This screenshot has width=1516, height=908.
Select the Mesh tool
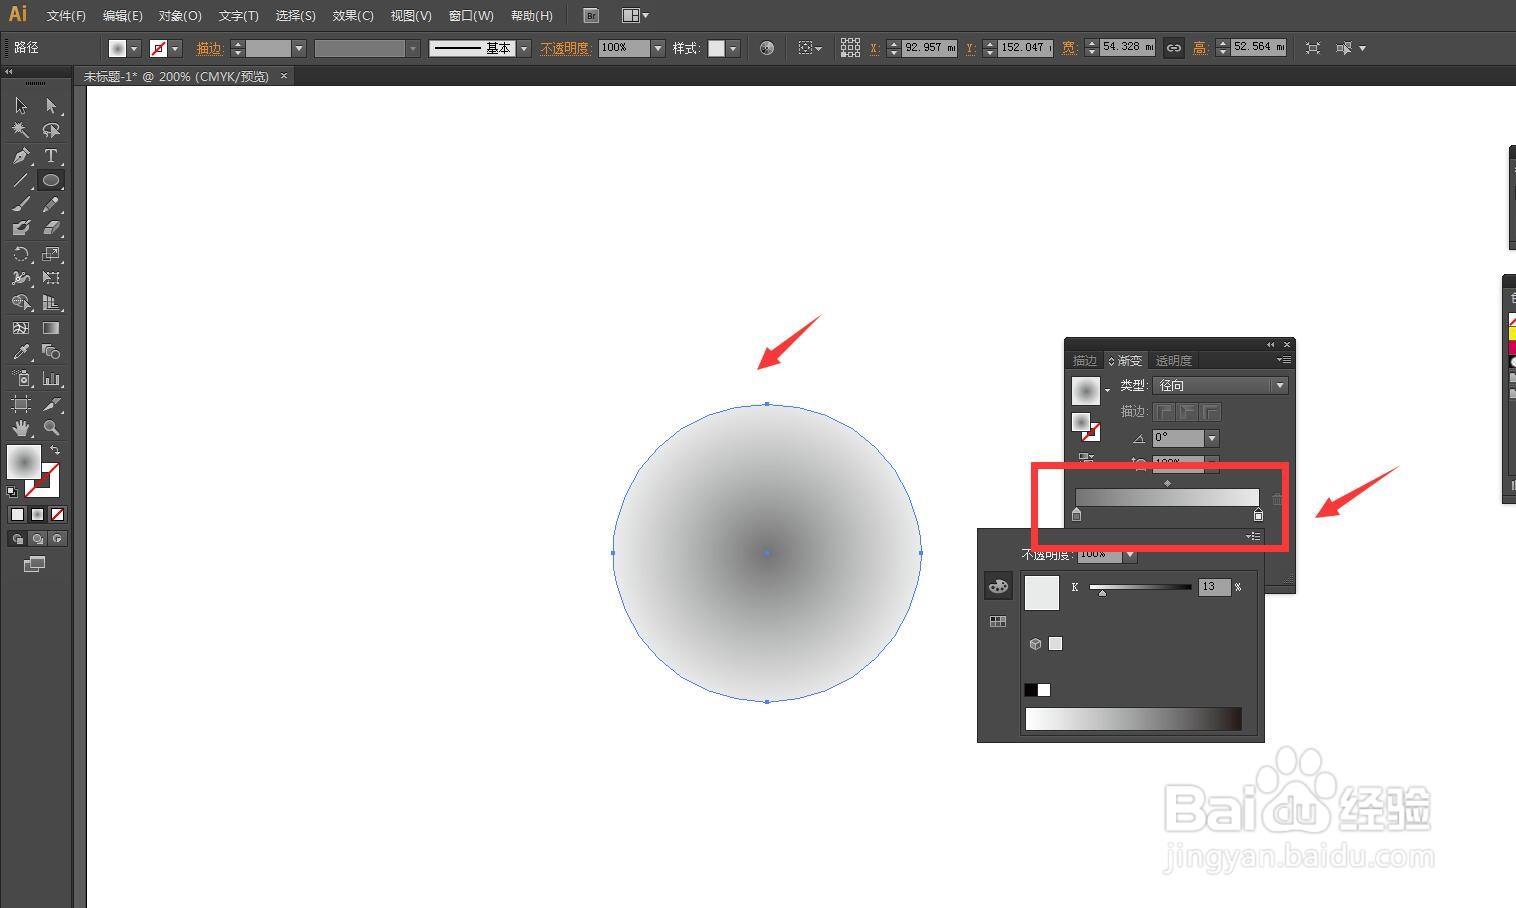click(21, 328)
